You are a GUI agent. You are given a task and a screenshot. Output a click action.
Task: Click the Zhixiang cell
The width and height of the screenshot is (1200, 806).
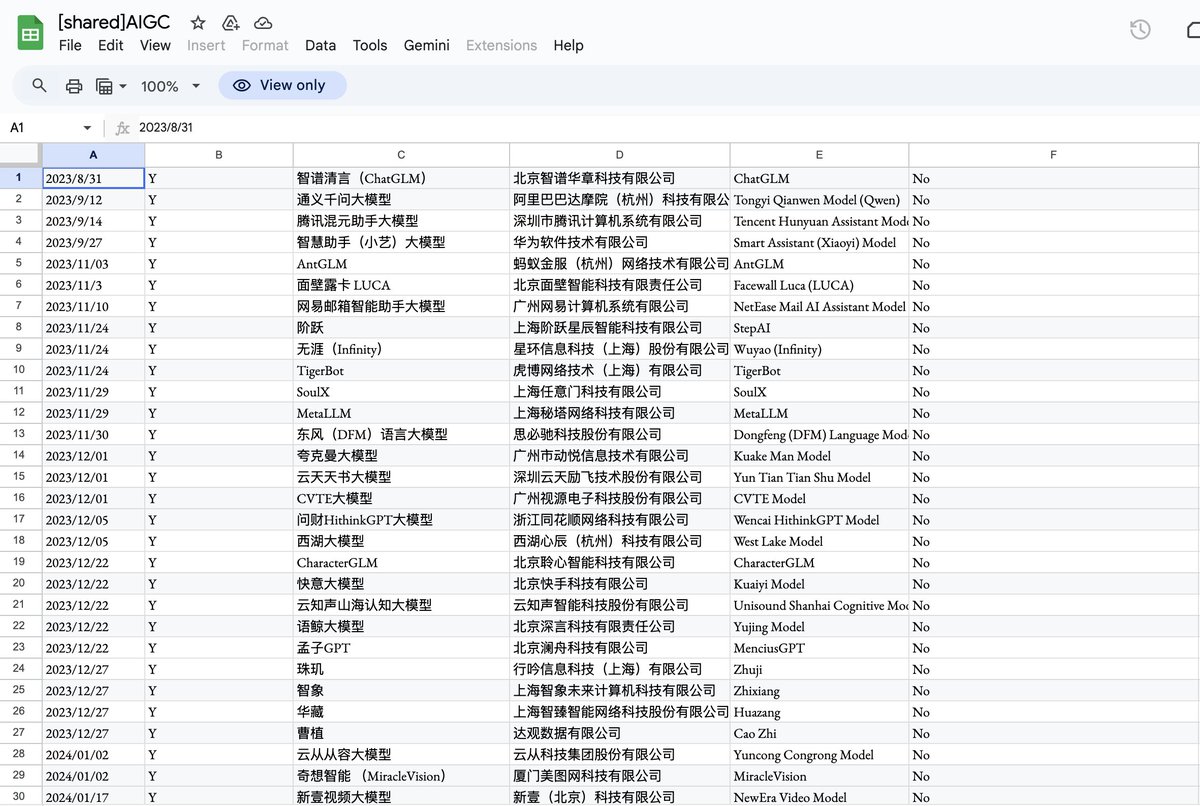pyautogui.click(x=819, y=690)
